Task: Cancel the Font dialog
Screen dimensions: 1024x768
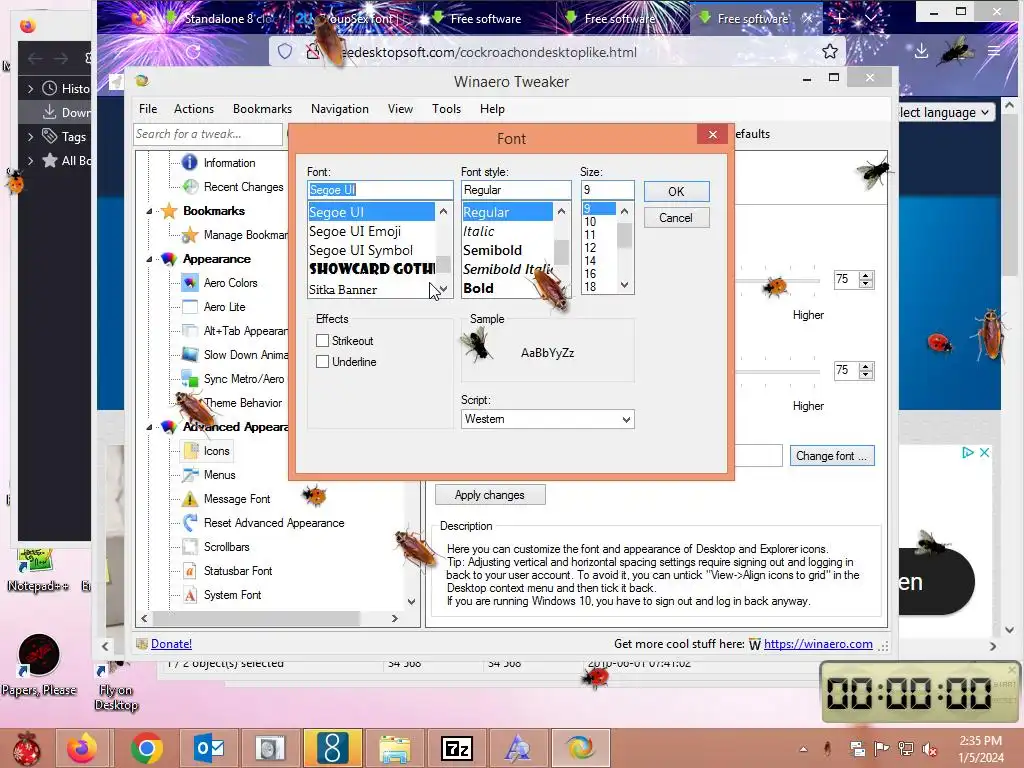Action: tap(676, 218)
